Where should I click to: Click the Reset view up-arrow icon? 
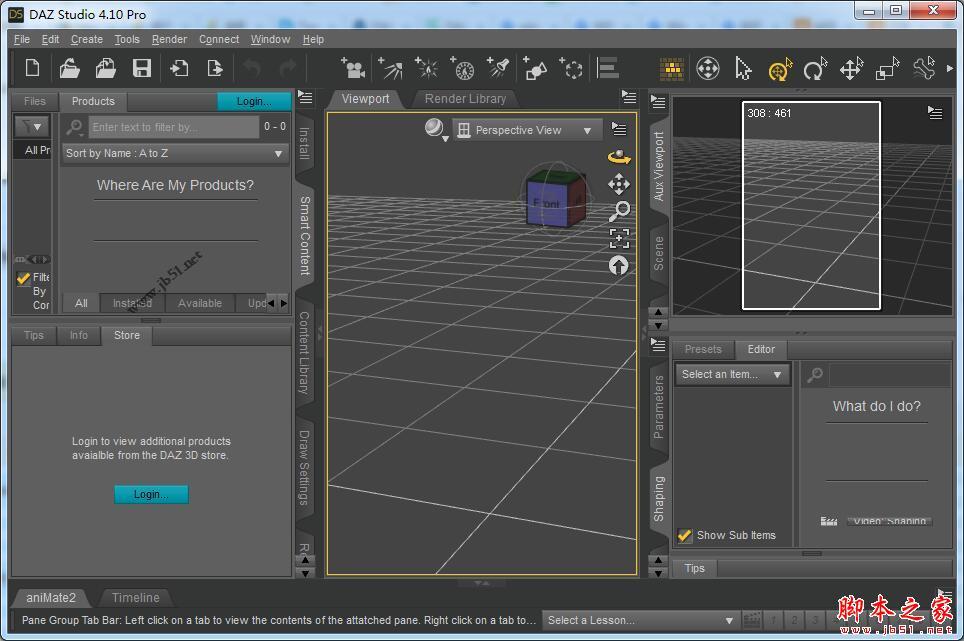pos(618,265)
